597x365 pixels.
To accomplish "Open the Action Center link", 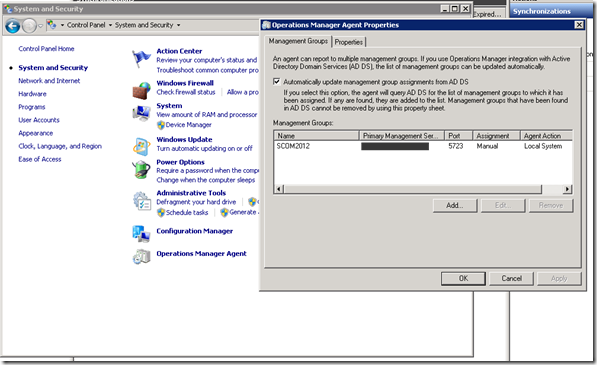I will point(179,51).
